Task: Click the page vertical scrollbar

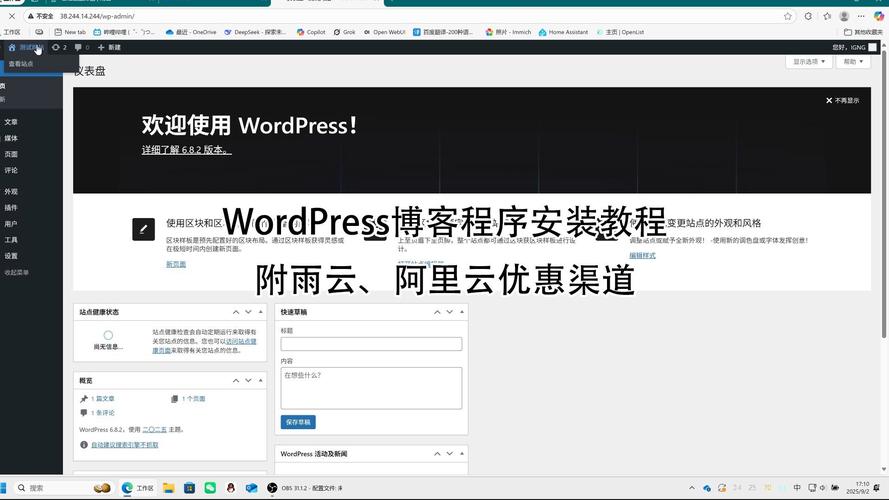Action: [884, 196]
